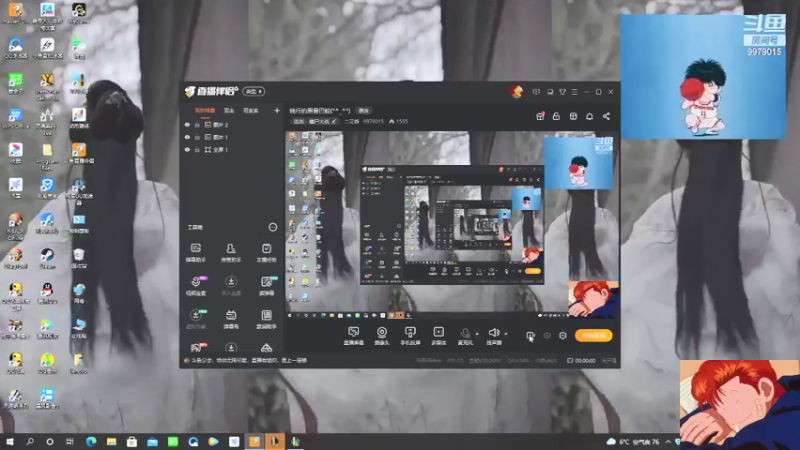Open notifications bell icon
Screen dimensions: 800x450
(x=589, y=116)
